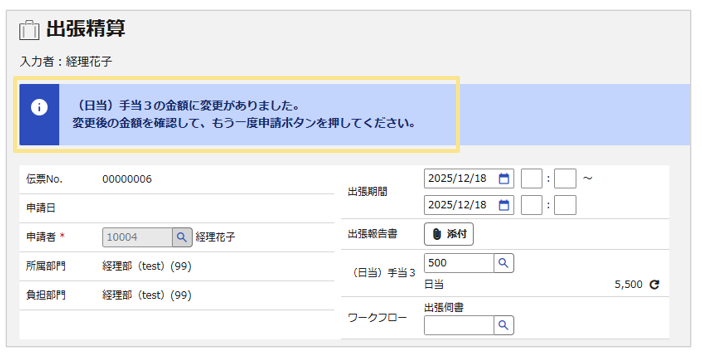Click the refresh icon next to 5,500
Screen dimensions: 702x362
point(654,285)
